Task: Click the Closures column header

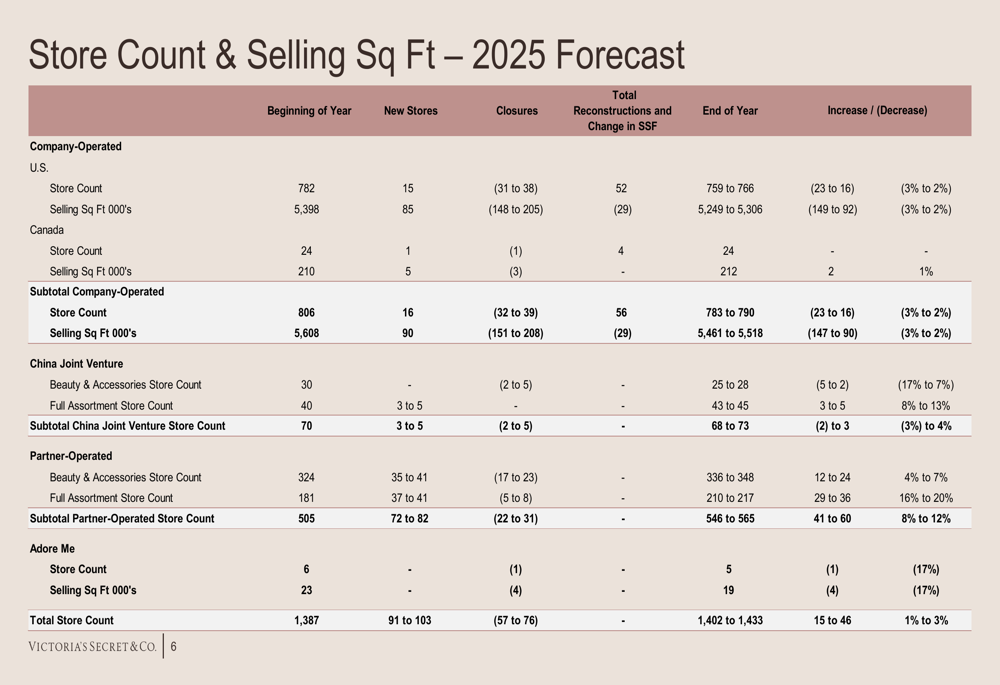Action: [517, 111]
